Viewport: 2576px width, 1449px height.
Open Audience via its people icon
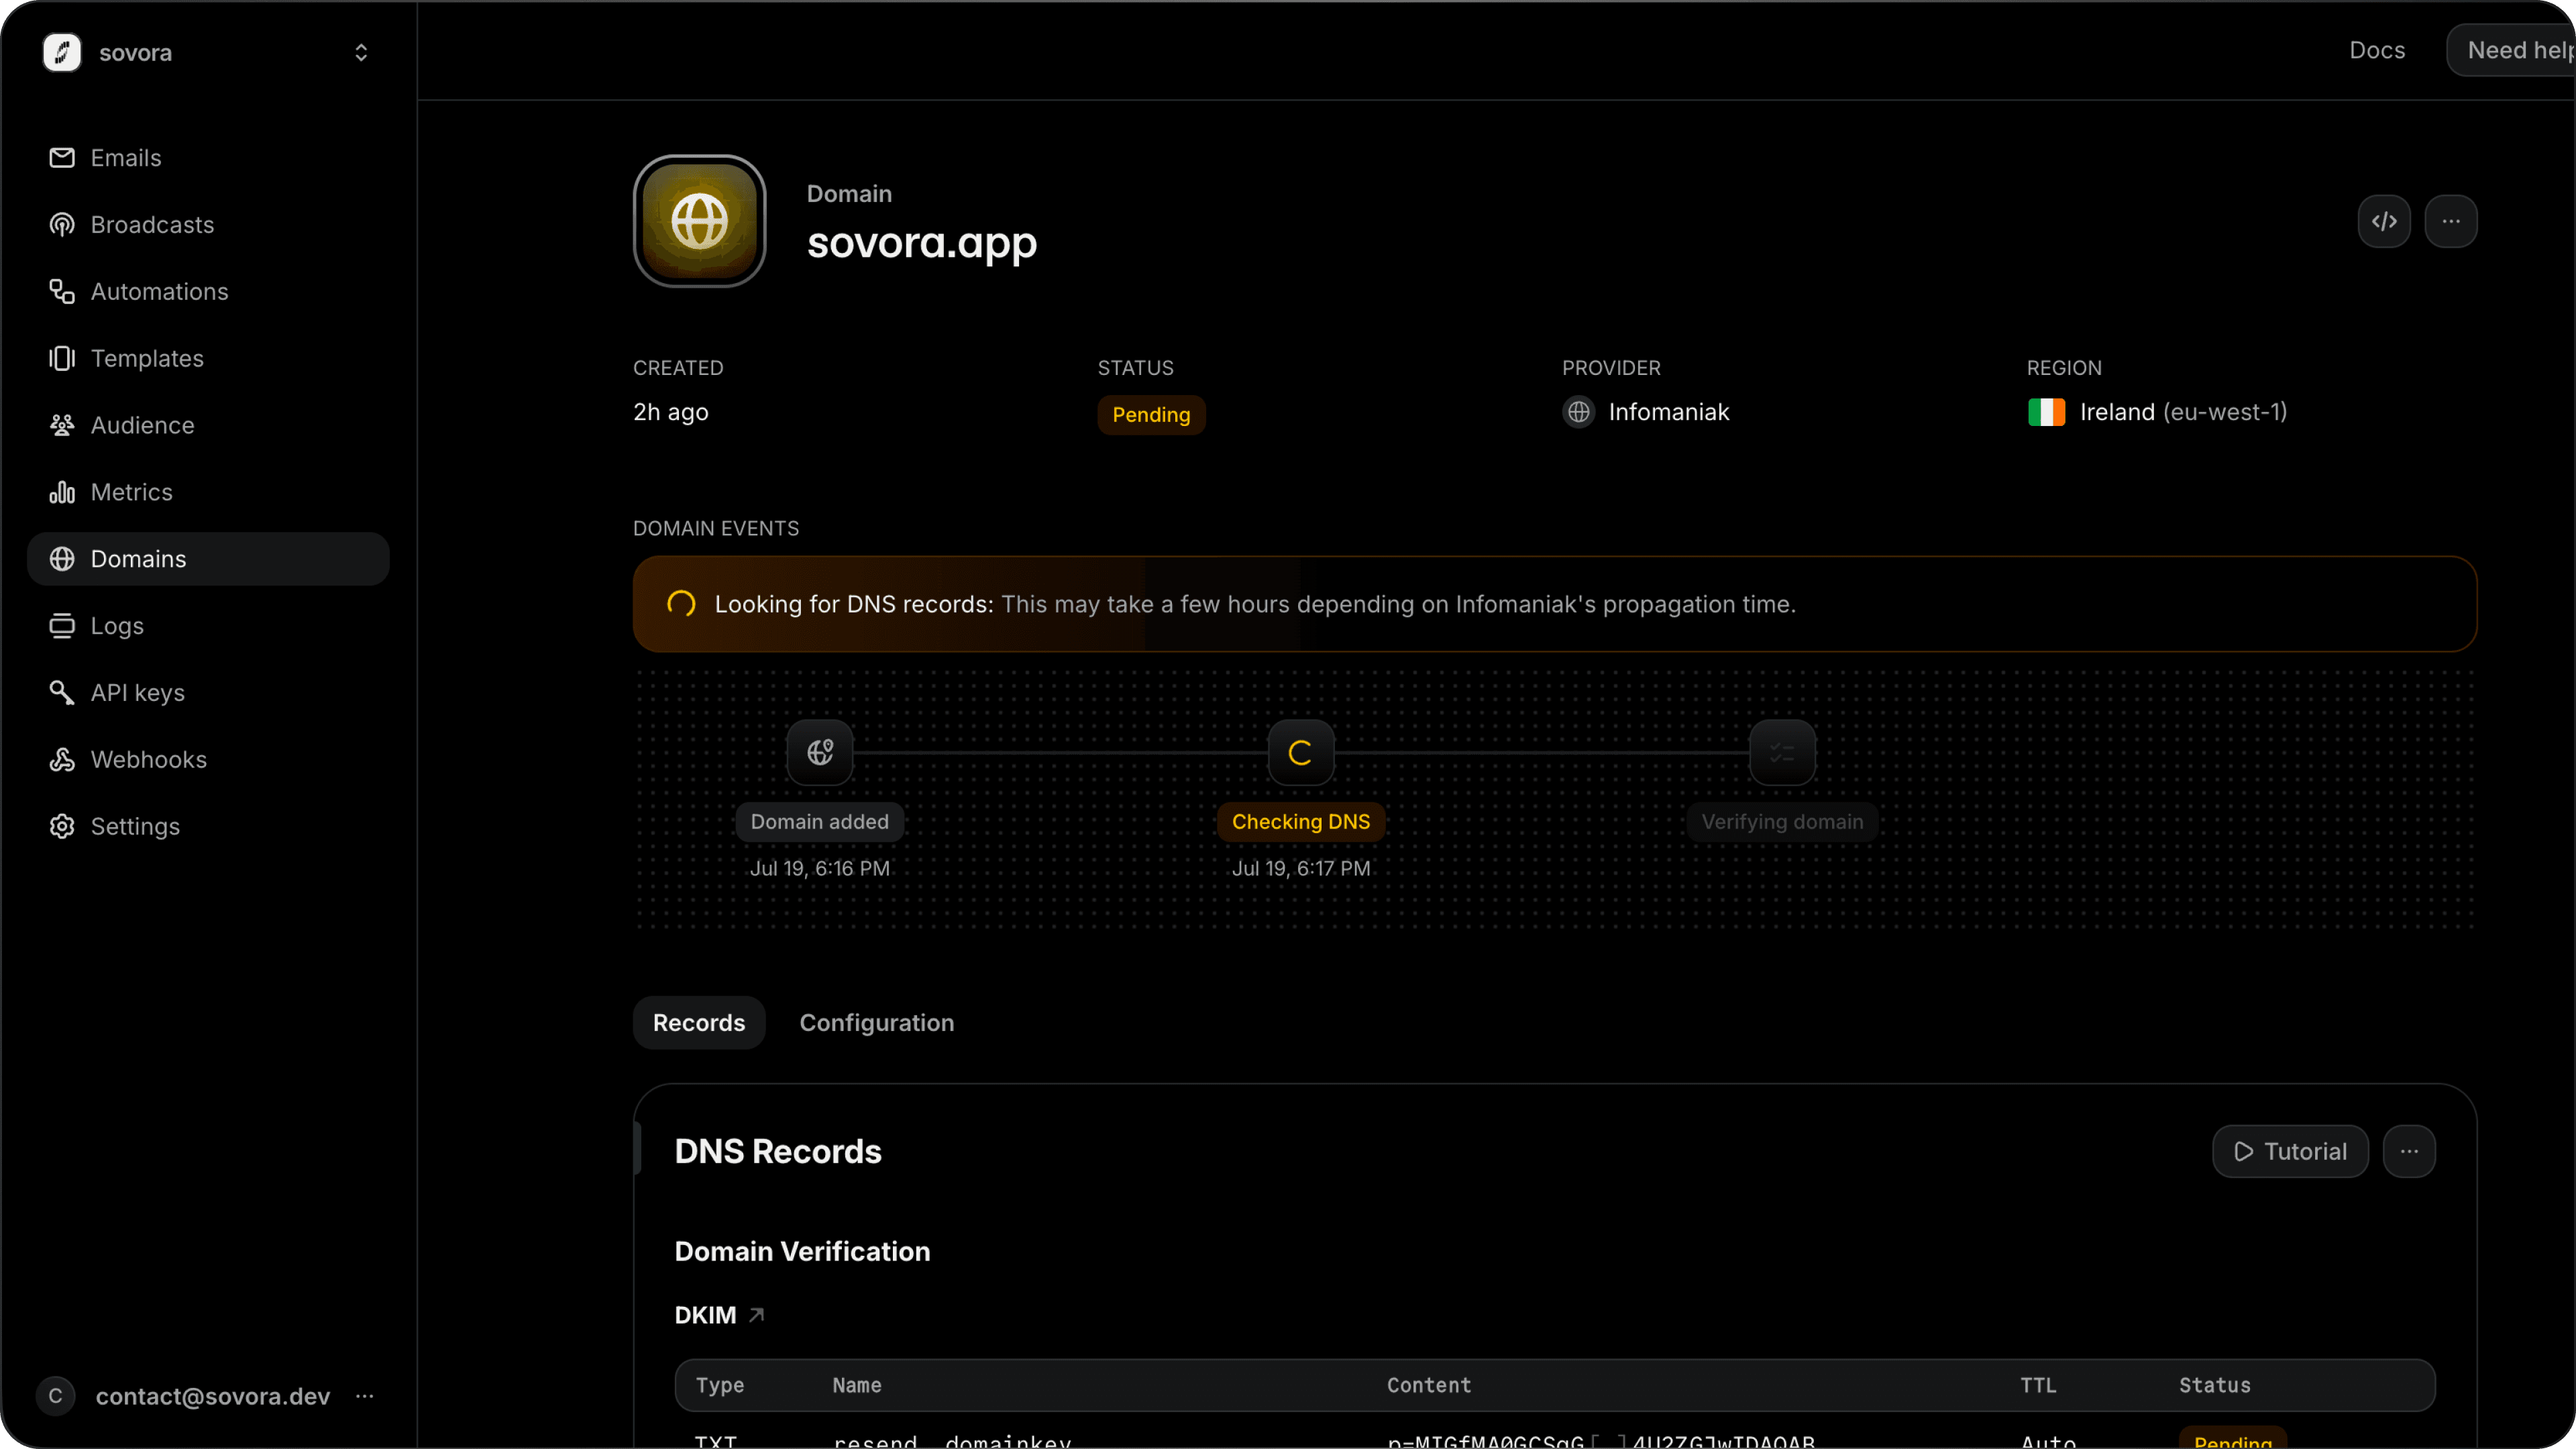point(62,425)
